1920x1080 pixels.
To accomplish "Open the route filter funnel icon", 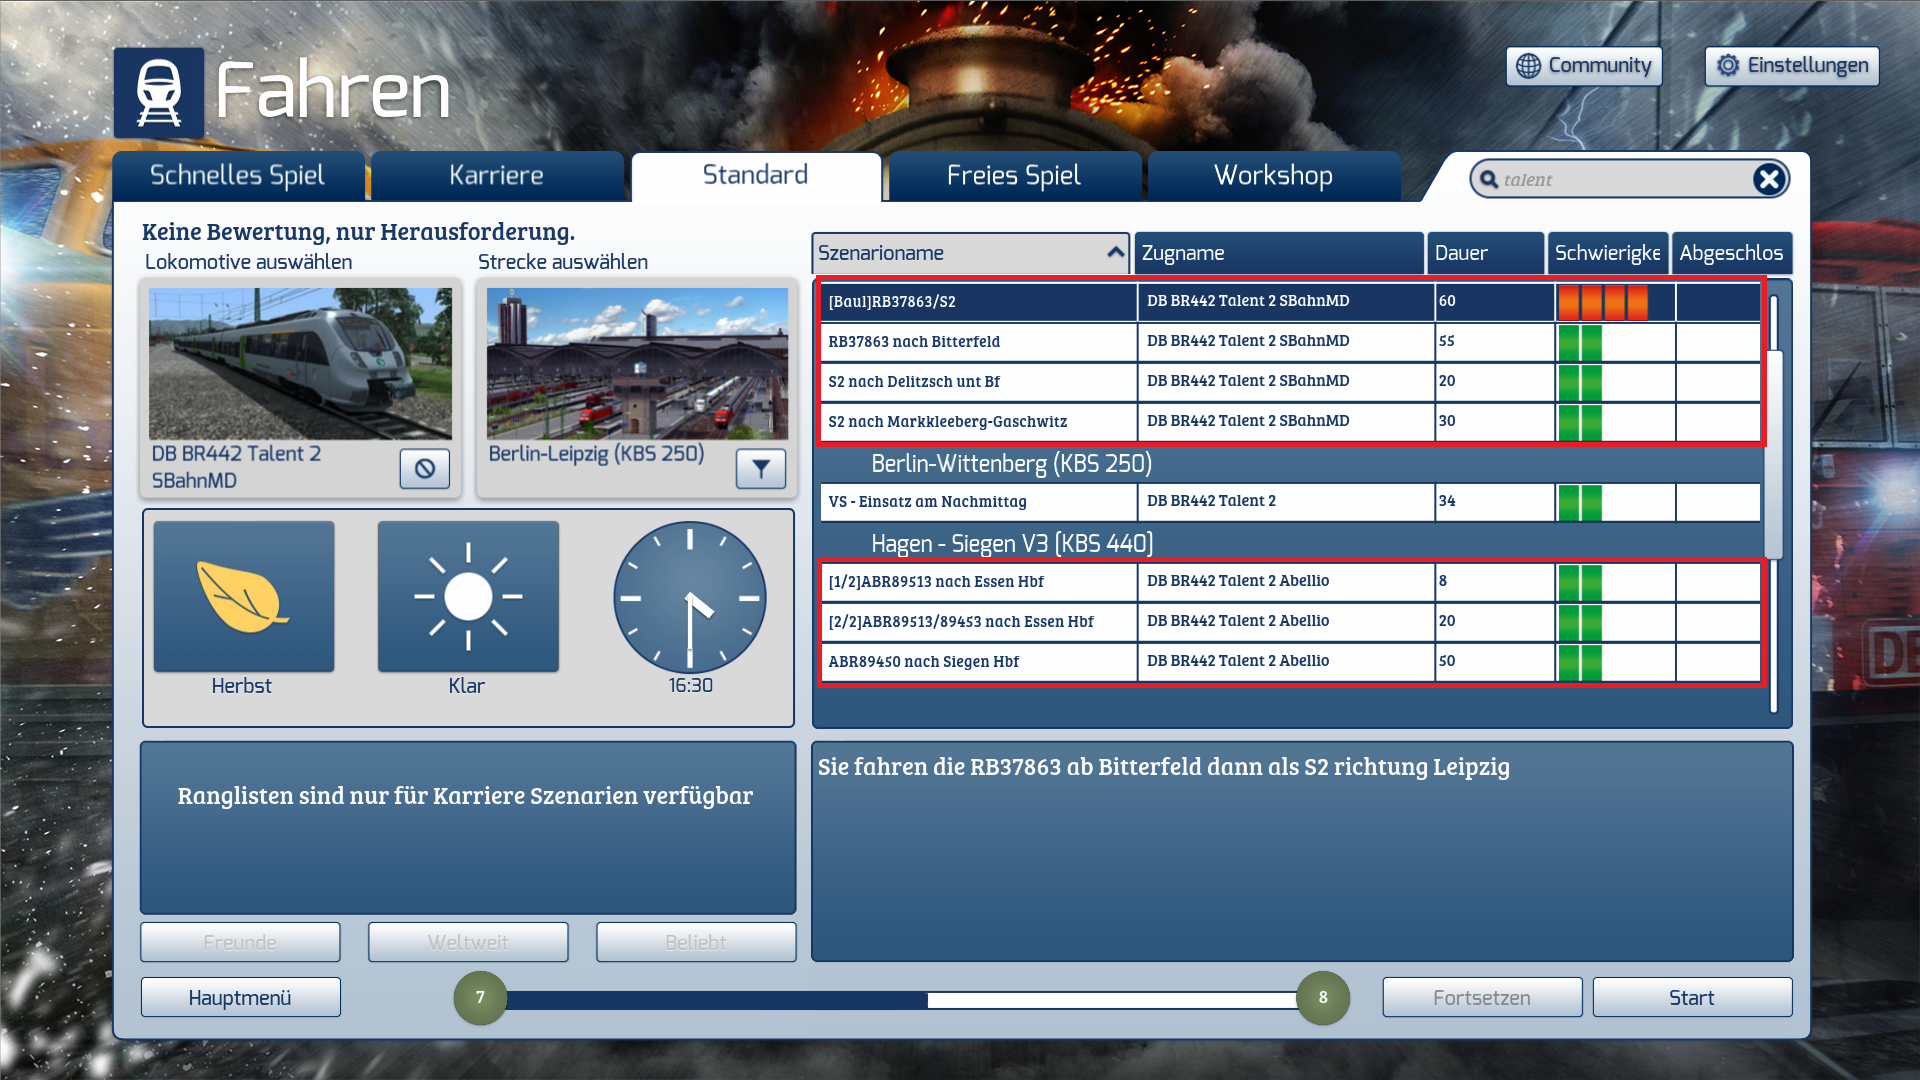I will pyautogui.click(x=761, y=468).
